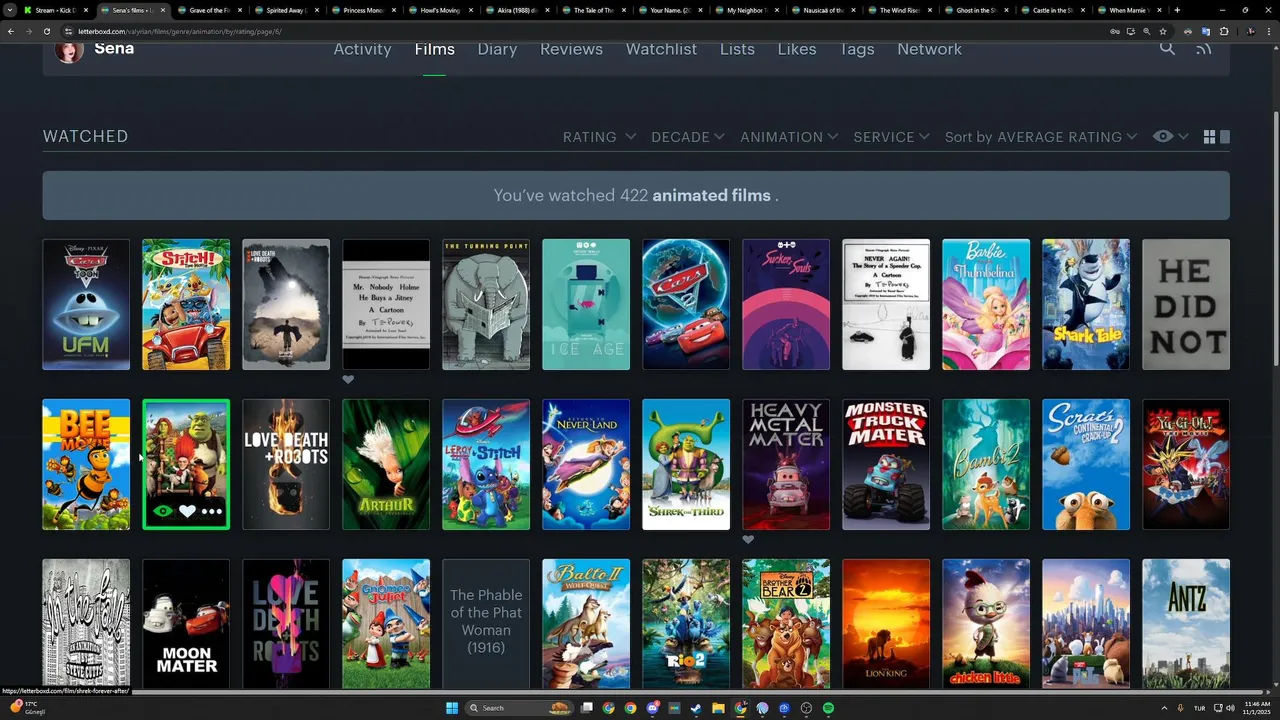Click the animated films link
The width and height of the screenshot is (1280, 720).
(711, 195)
